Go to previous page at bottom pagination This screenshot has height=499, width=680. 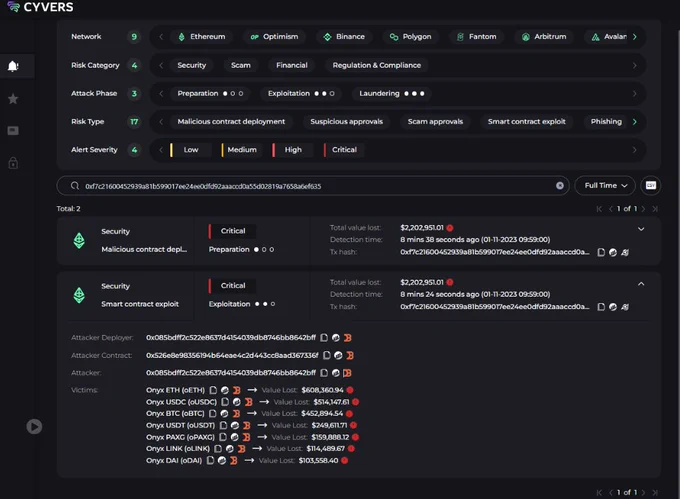[x=611, y=492]
